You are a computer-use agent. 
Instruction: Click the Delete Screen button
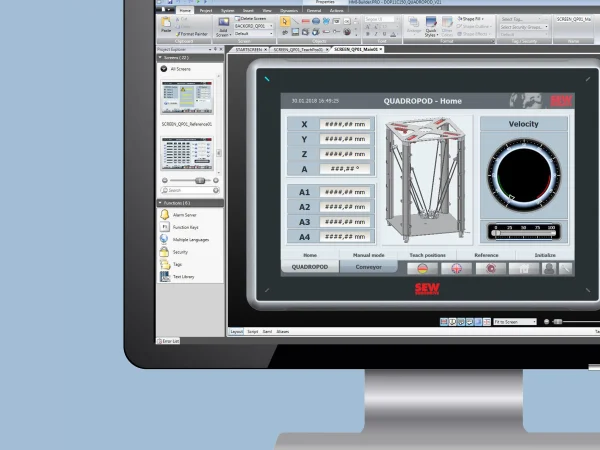tap(250, 18)
